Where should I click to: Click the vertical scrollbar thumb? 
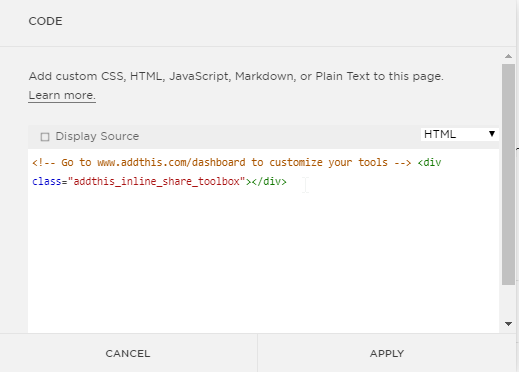point(508,174)
